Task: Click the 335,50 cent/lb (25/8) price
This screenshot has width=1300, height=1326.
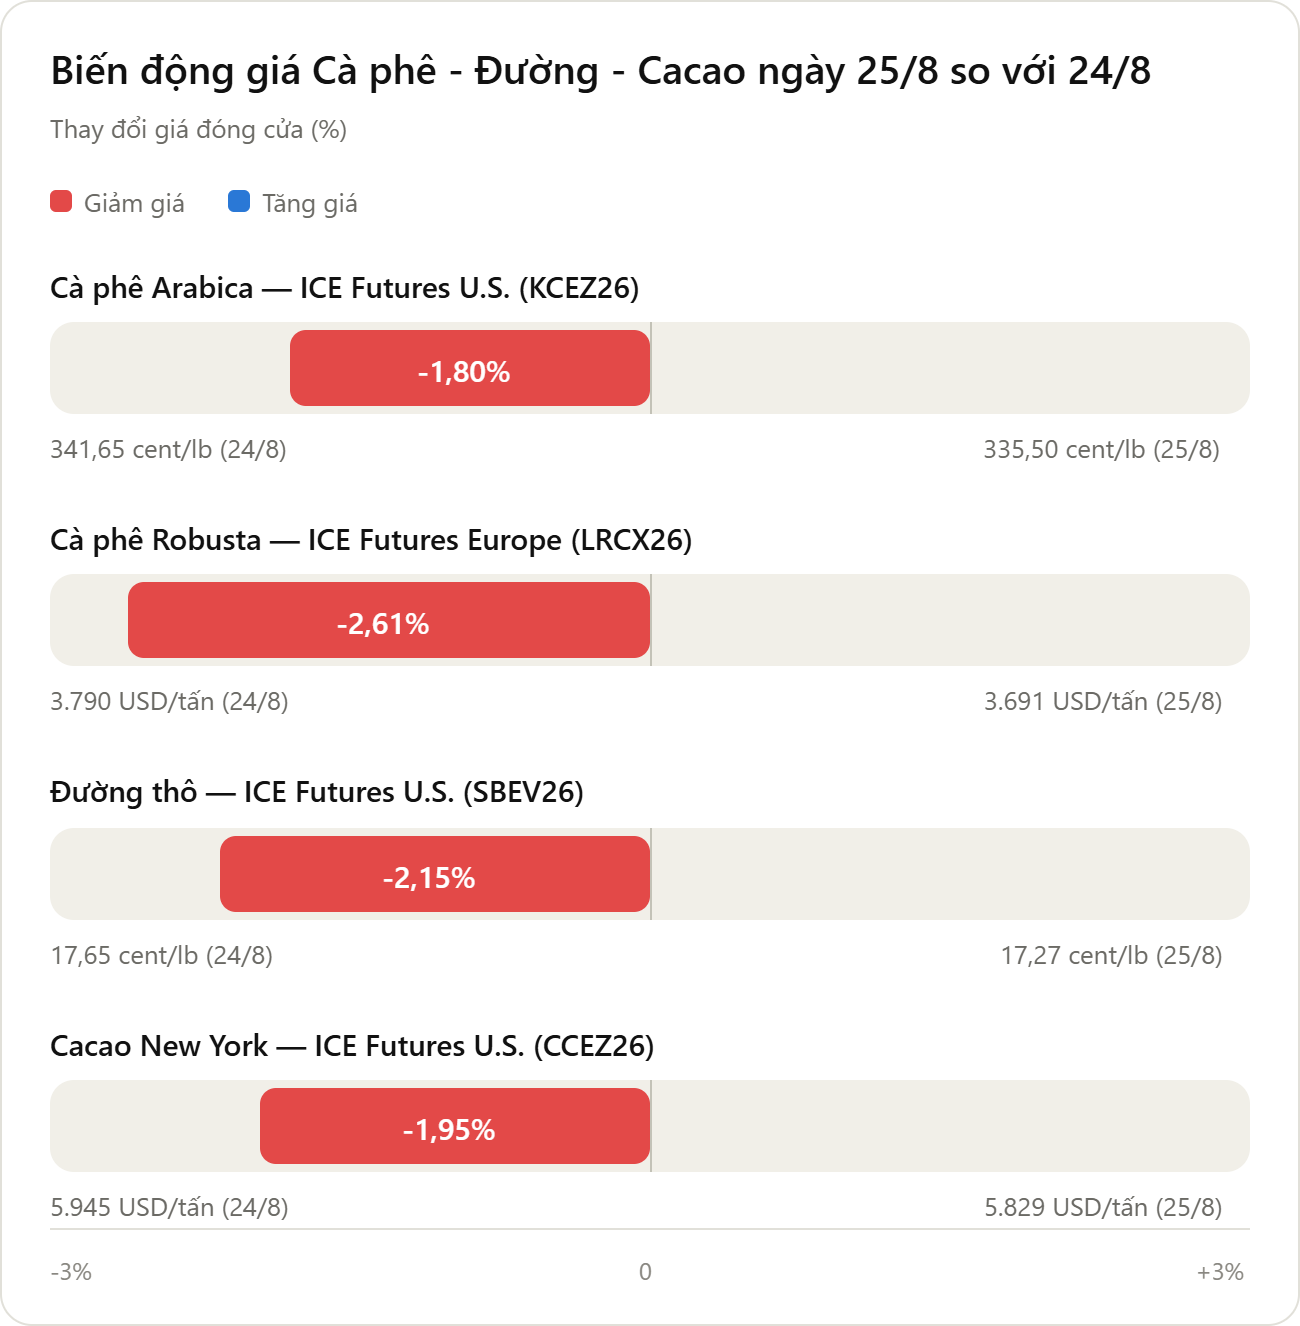Action: (x=1102, y=450)
